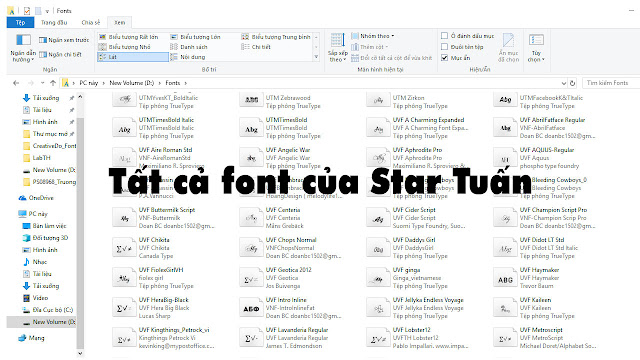Image resolution: width=640 pixels, height=360 pixels.
Task: Select the Lát tiles layout
Action: pos(133,57)
